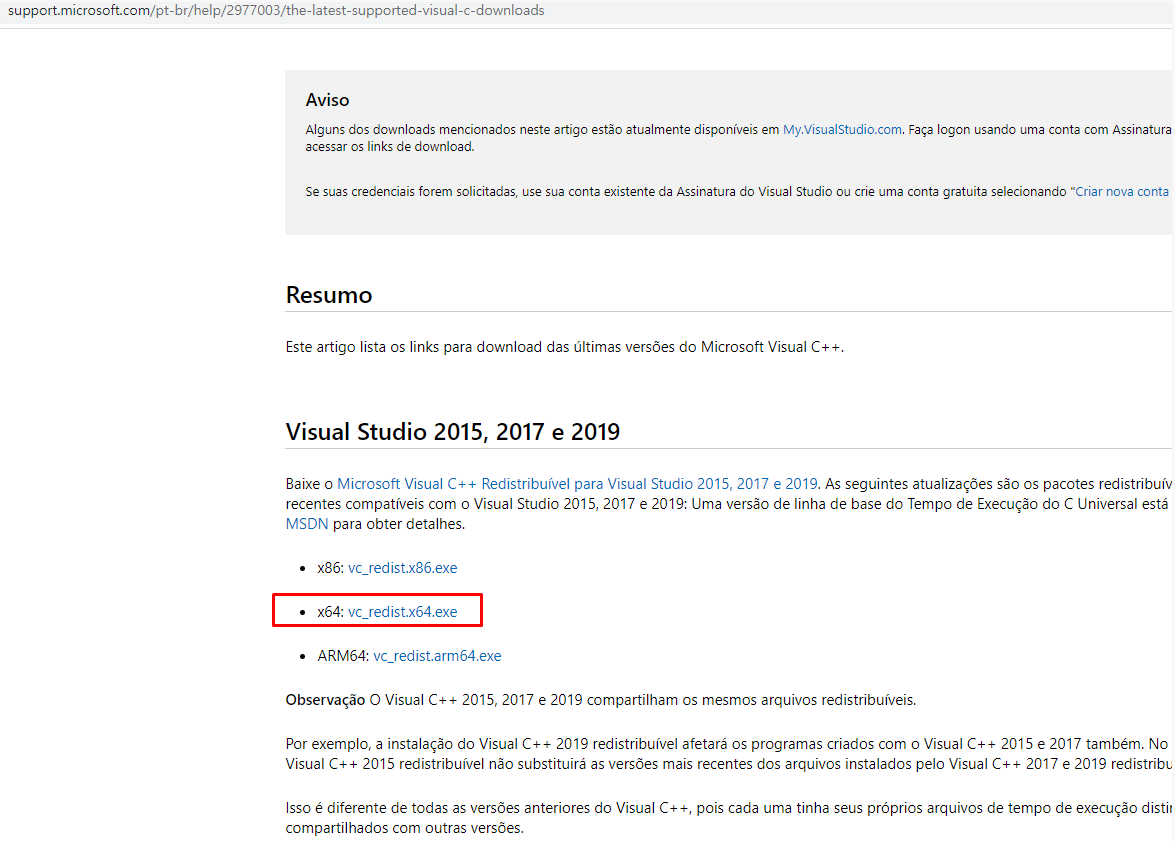Open the My.VisualStudio.com link
Screen dimensions: 1175x841
[842, 130]
